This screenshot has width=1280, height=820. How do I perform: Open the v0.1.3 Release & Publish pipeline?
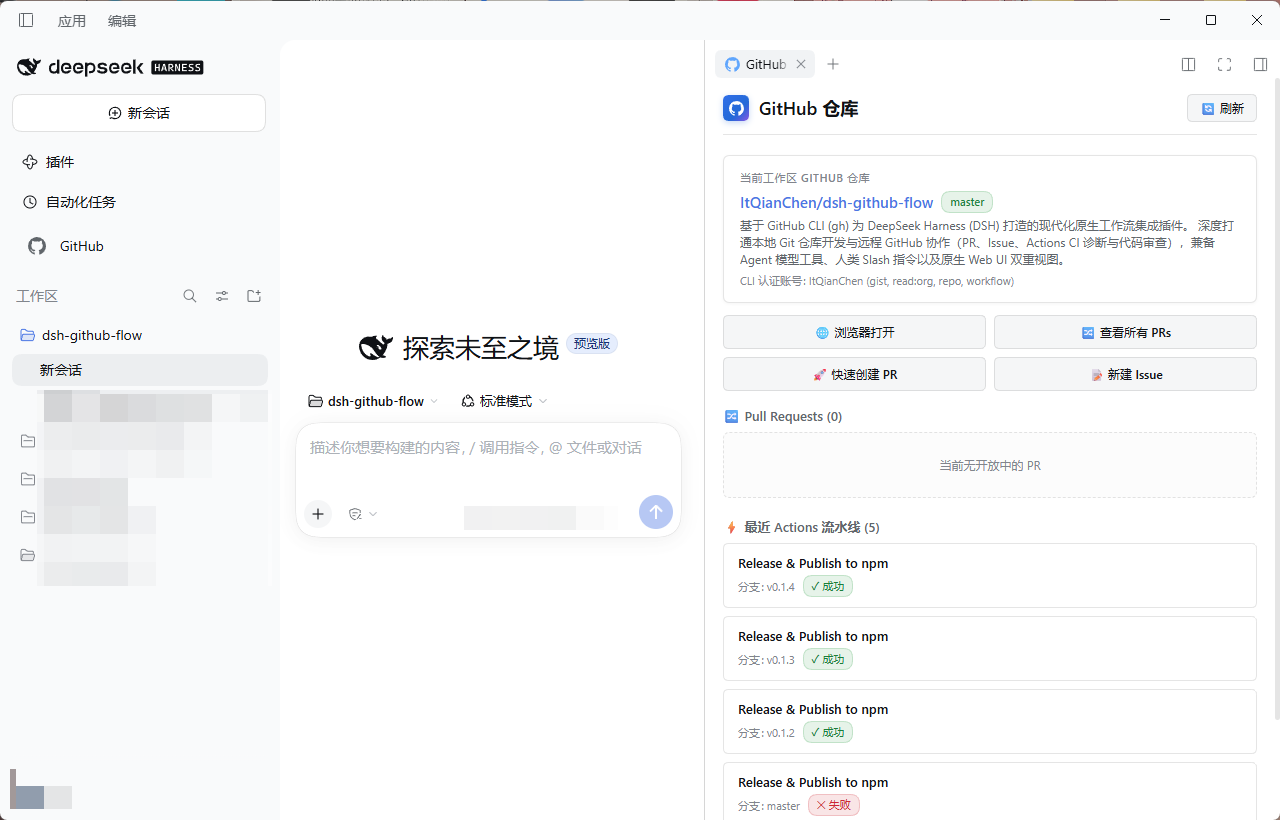click(990, 648)
